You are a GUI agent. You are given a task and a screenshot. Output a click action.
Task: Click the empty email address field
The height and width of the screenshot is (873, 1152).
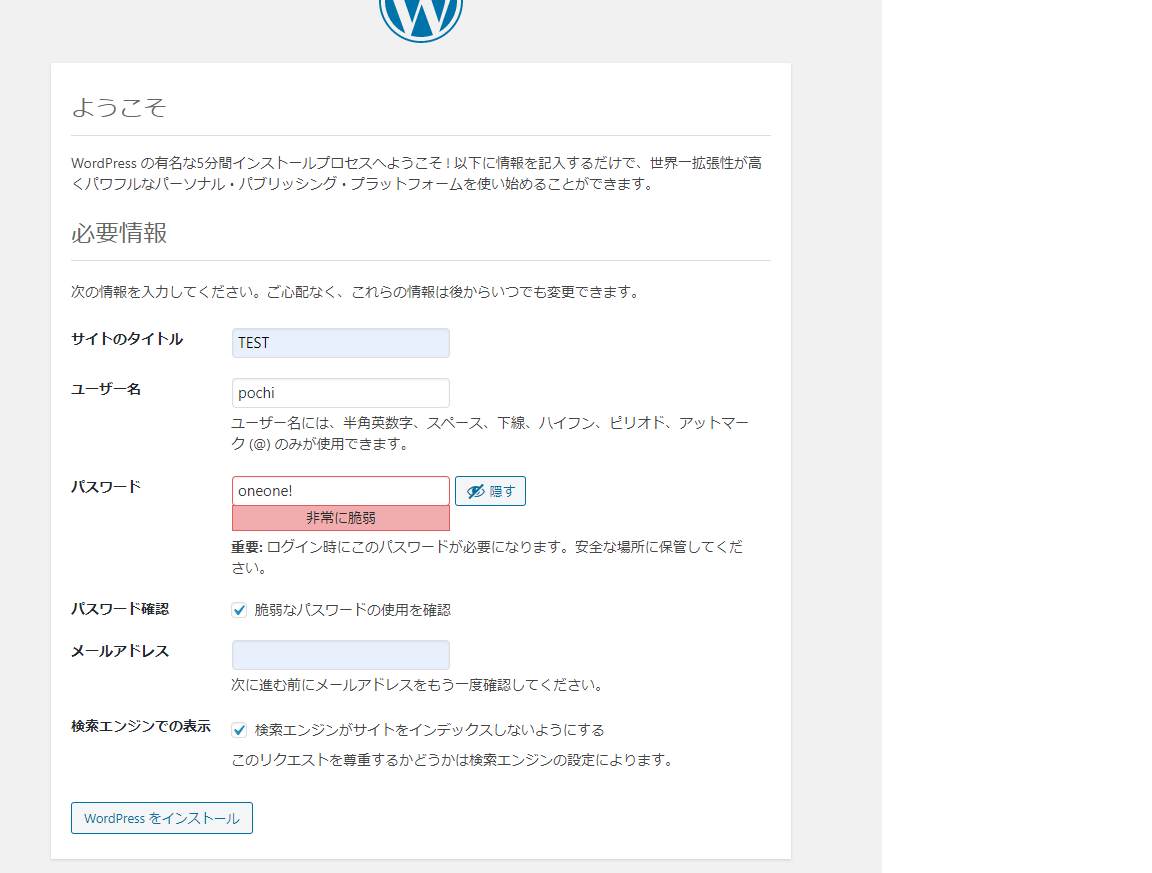[x=341, y=655]
